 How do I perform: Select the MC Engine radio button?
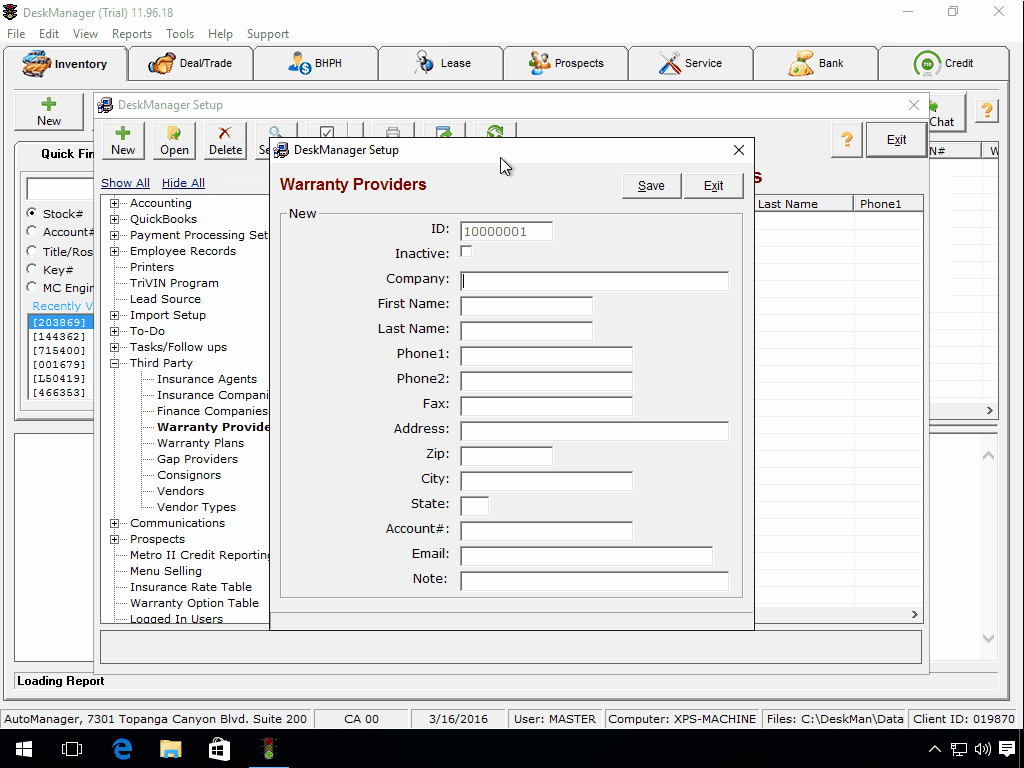click(31, 287)
